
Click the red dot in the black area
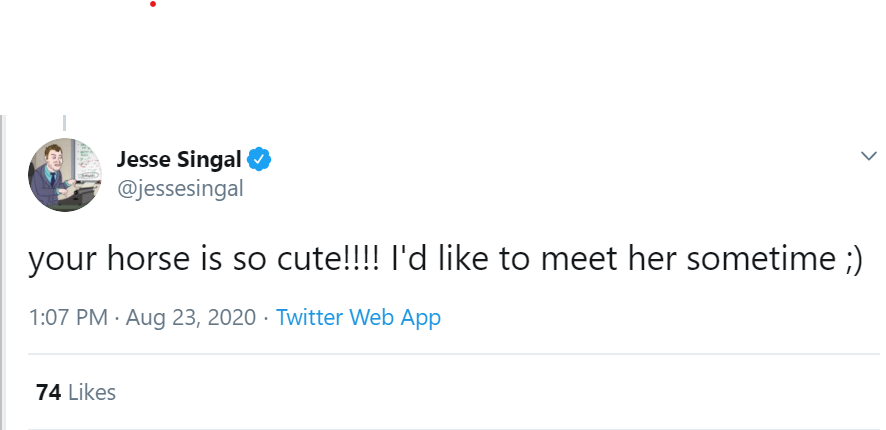pyautogui.click(x=153, y=4)
